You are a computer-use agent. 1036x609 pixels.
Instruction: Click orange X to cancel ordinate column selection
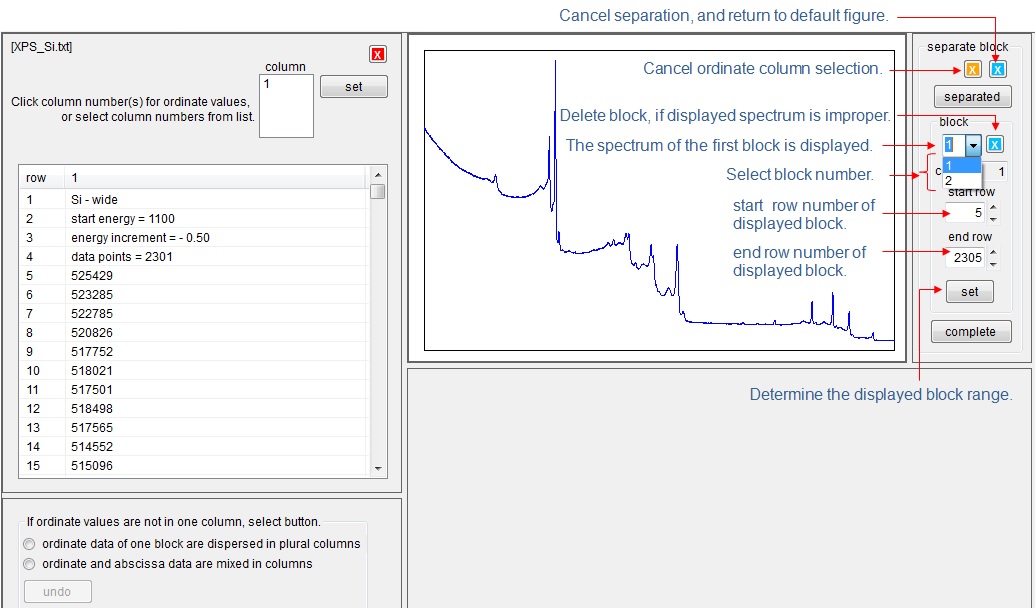pos(972,69)
